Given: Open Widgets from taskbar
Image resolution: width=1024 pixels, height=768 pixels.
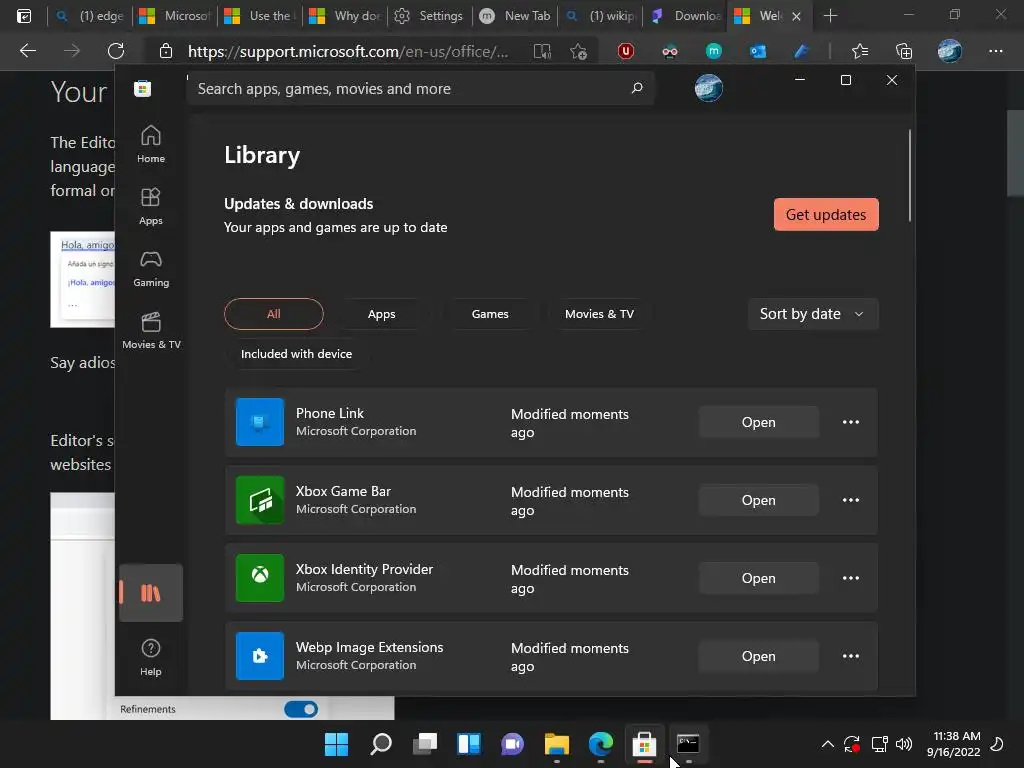Looking at the screenshot, I should click(469, 744).
